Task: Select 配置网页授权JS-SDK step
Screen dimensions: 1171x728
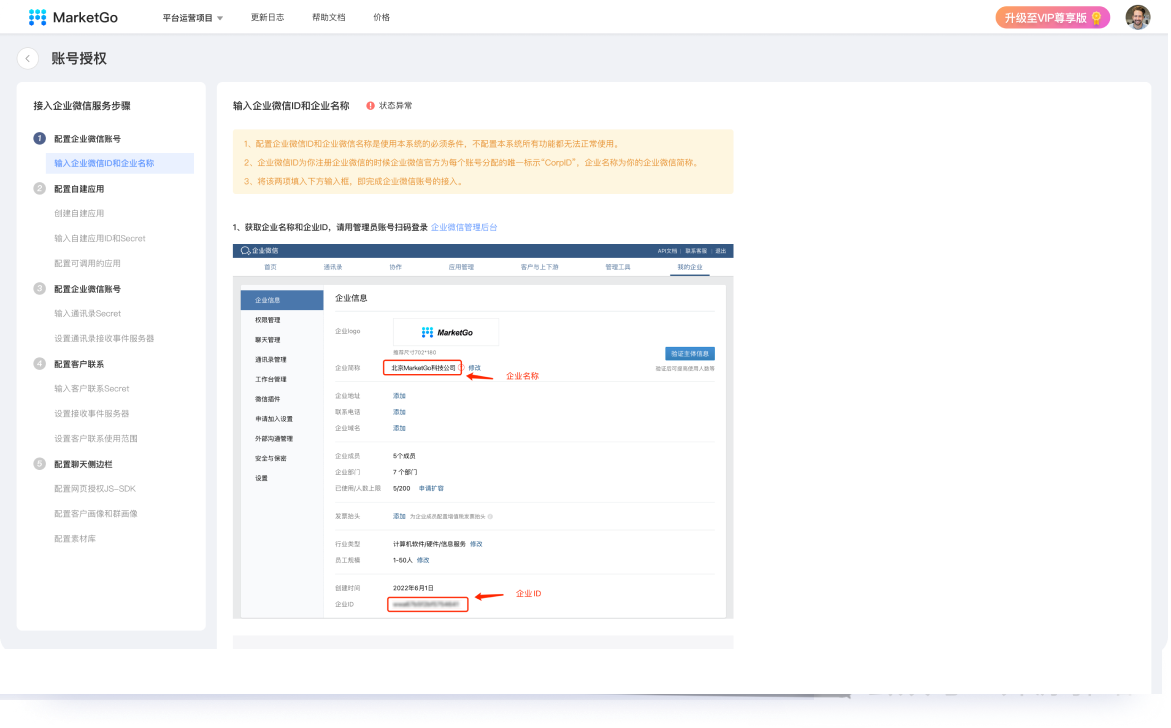Action: (95, 489)
